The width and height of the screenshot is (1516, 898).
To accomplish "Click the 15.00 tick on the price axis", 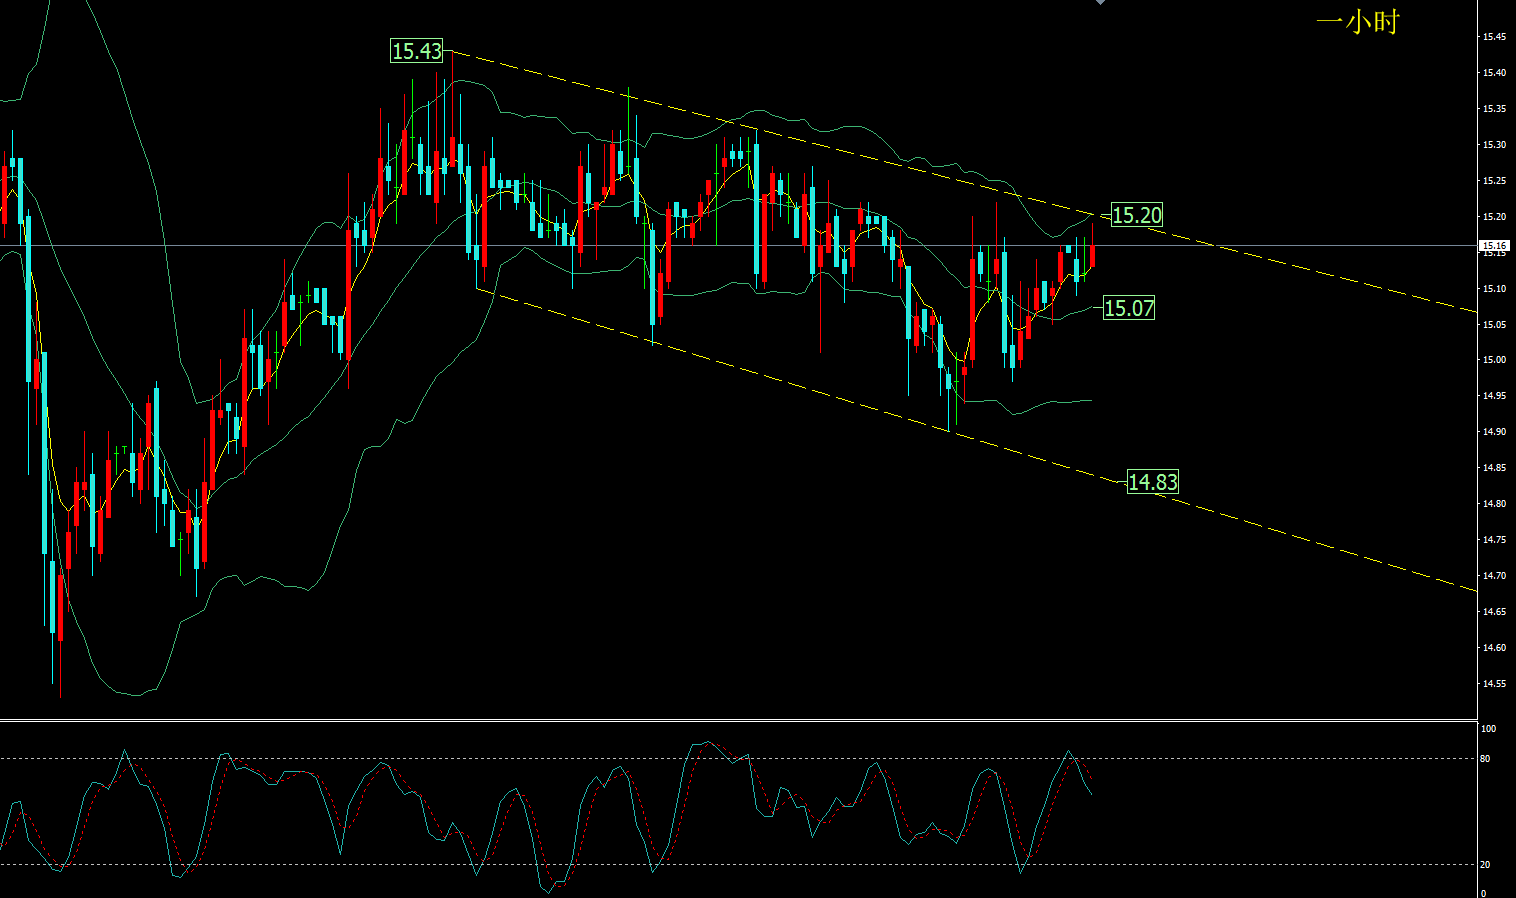I will pos(1494,360).
